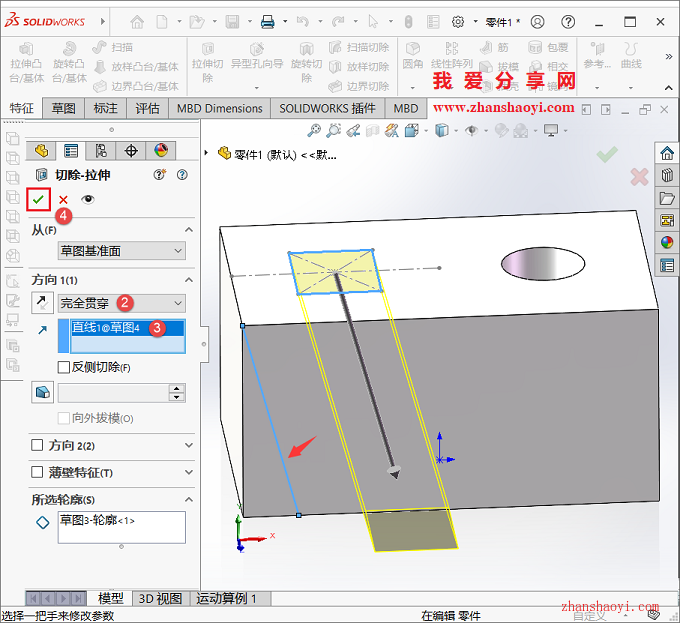The image size is (680, 623).
Task: Open SOLIDWORKS Resources home task pane
Action: coord(667,153)
